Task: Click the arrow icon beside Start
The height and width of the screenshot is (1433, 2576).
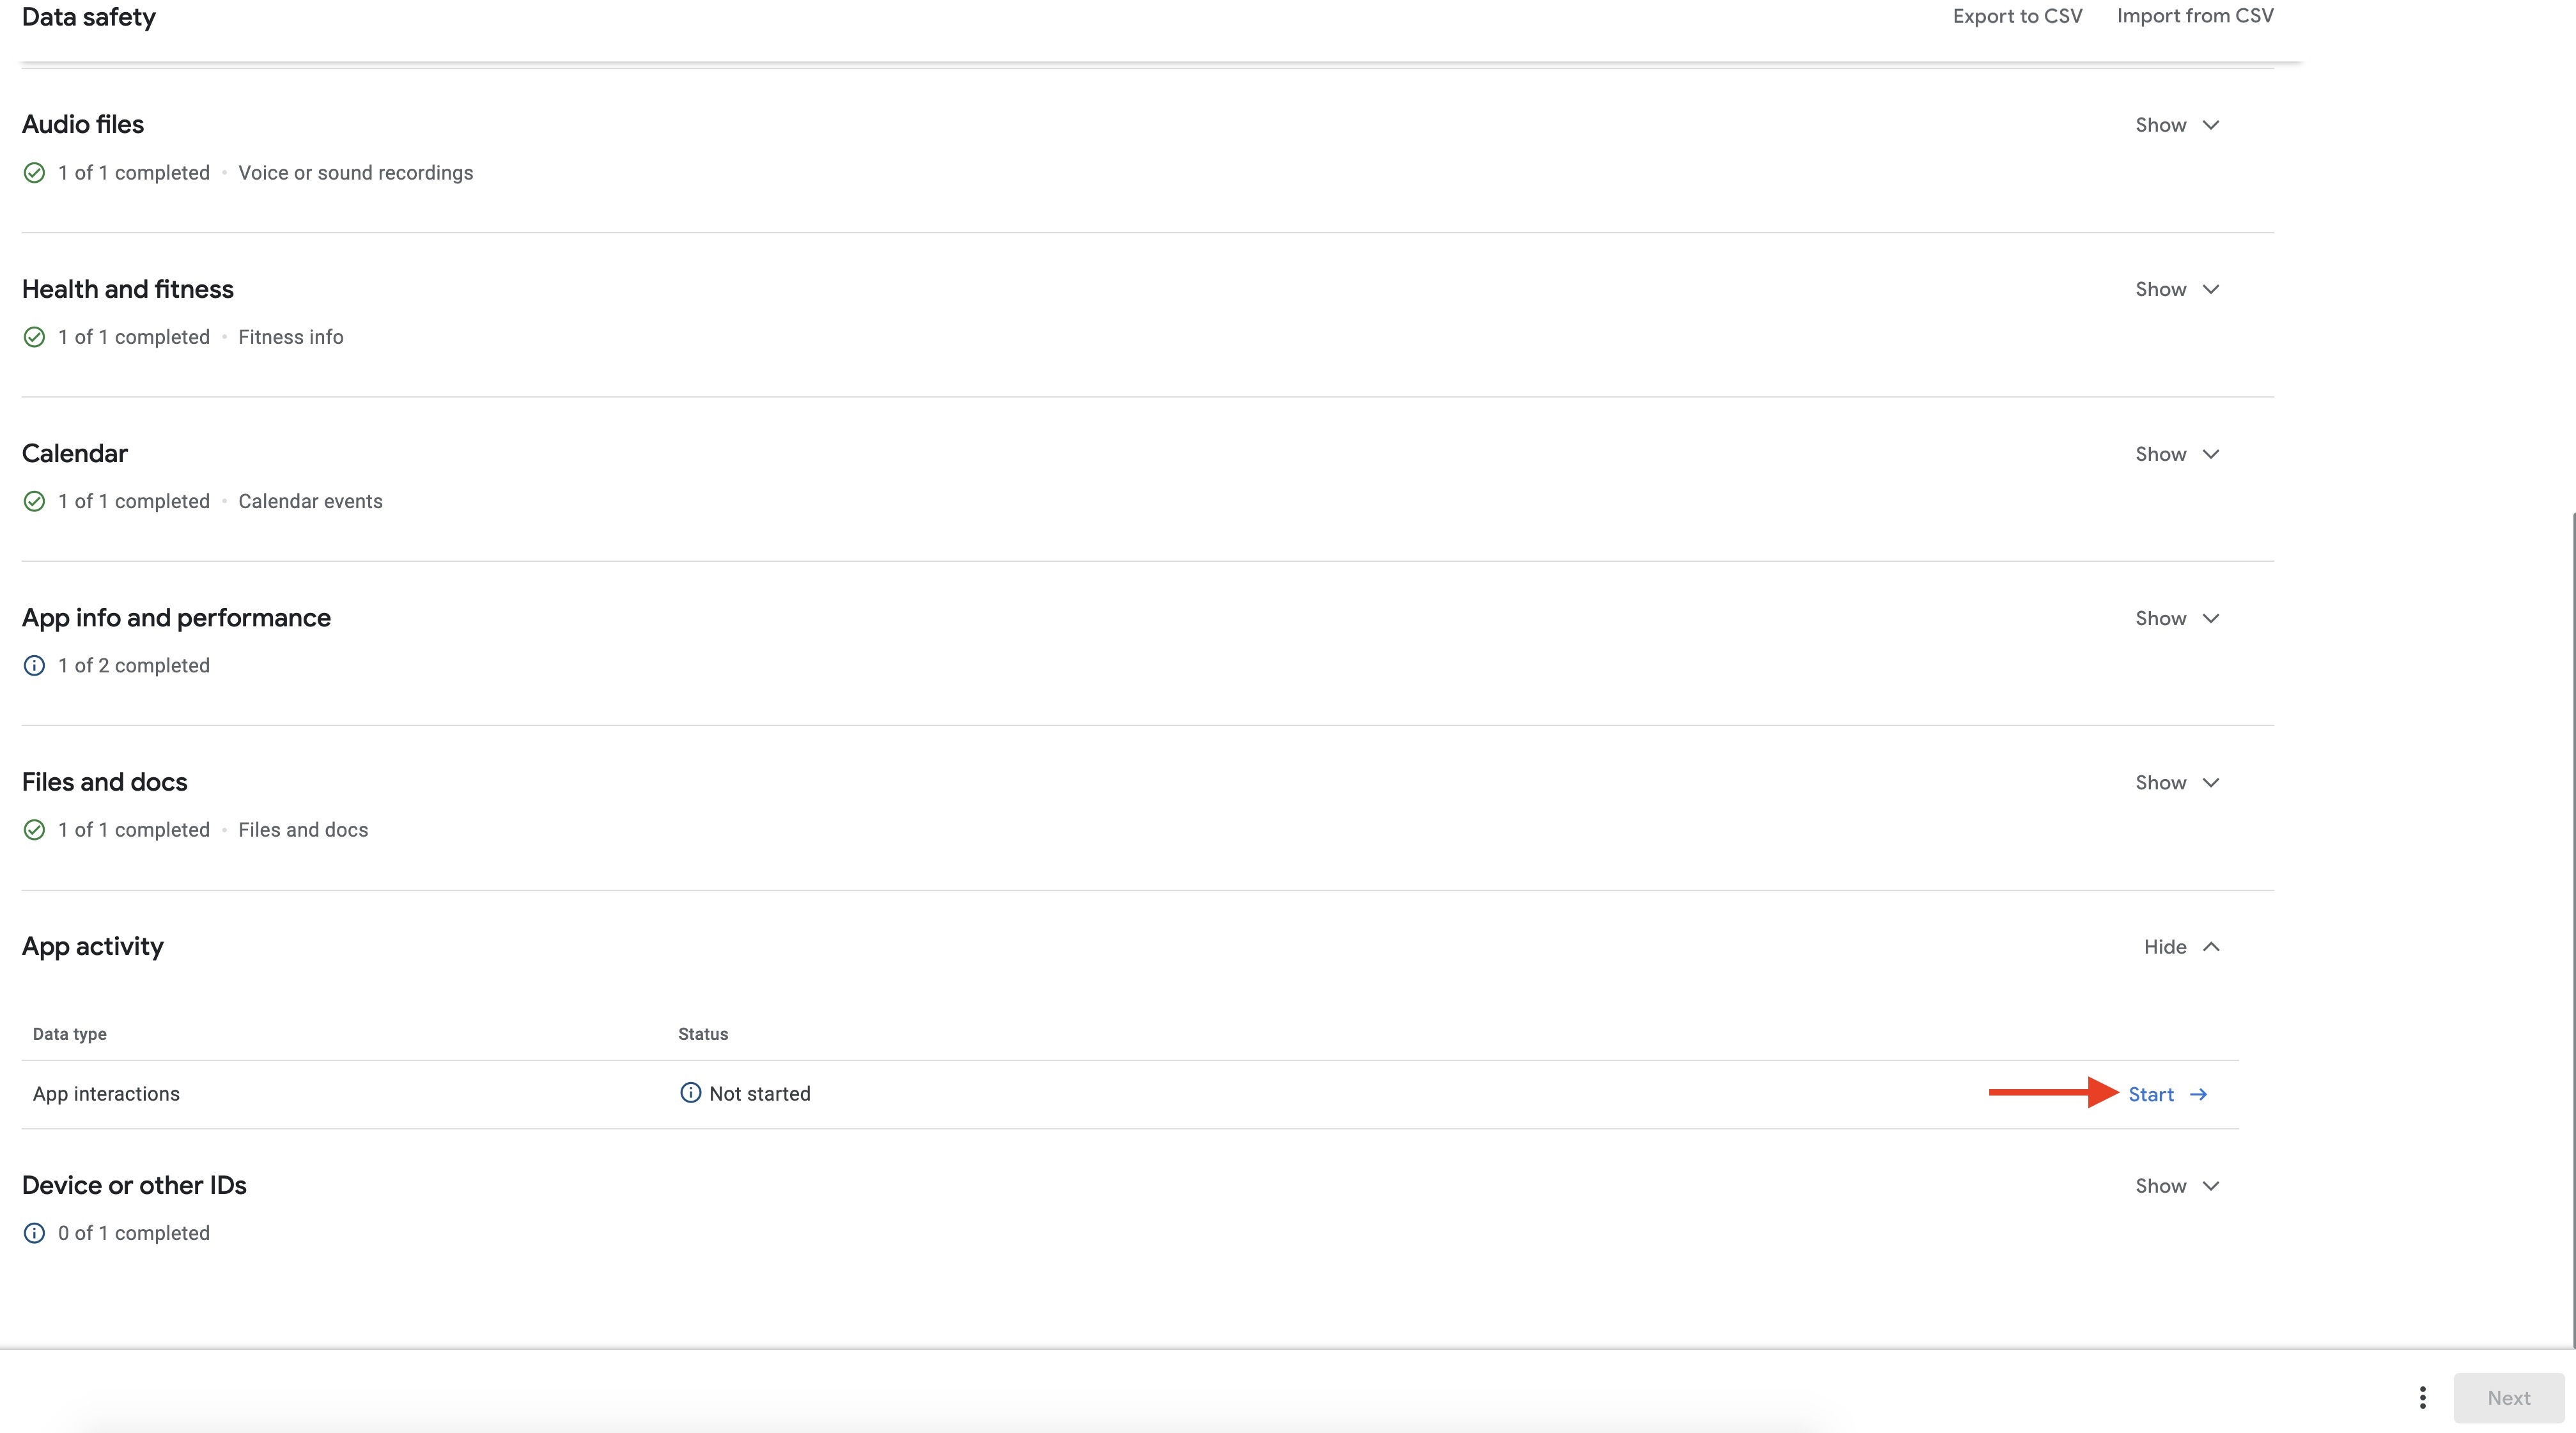Action: (2198, 1094)
